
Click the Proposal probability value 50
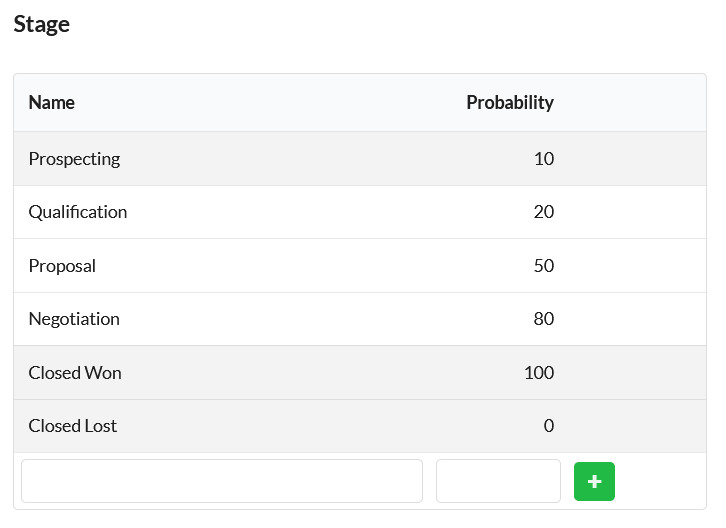click(544, 266)
